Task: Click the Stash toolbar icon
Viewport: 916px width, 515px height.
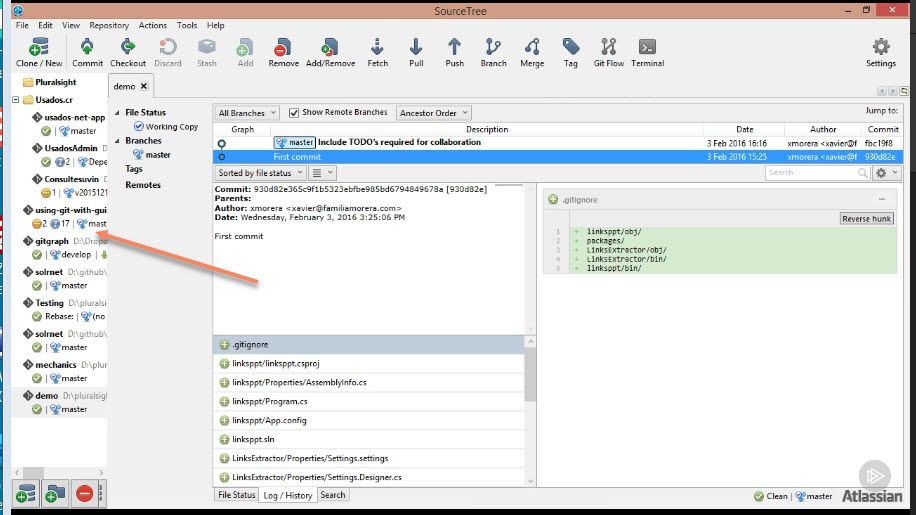Action: click(x=207, y=52)
